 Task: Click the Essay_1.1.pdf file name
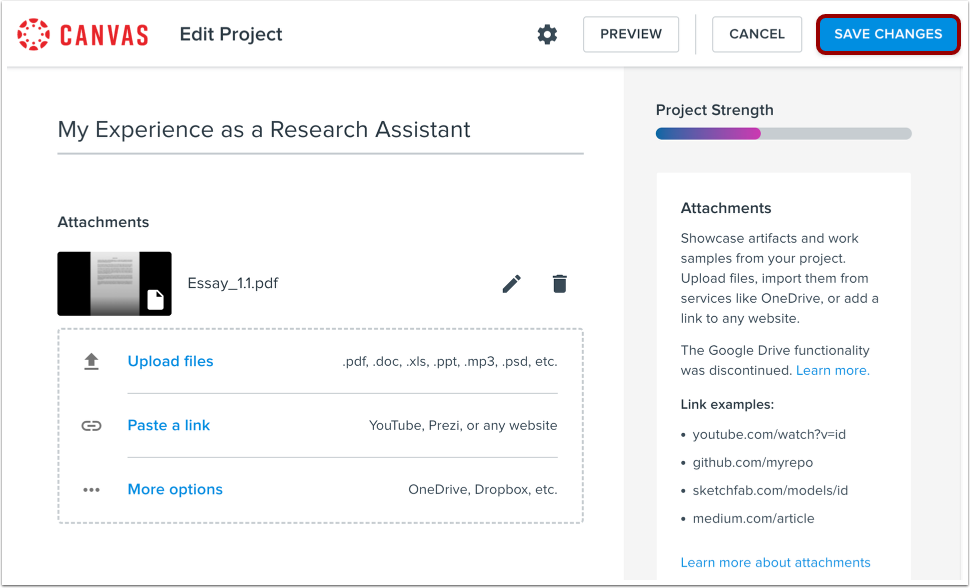pyautogui.click(x=233, y=283)
